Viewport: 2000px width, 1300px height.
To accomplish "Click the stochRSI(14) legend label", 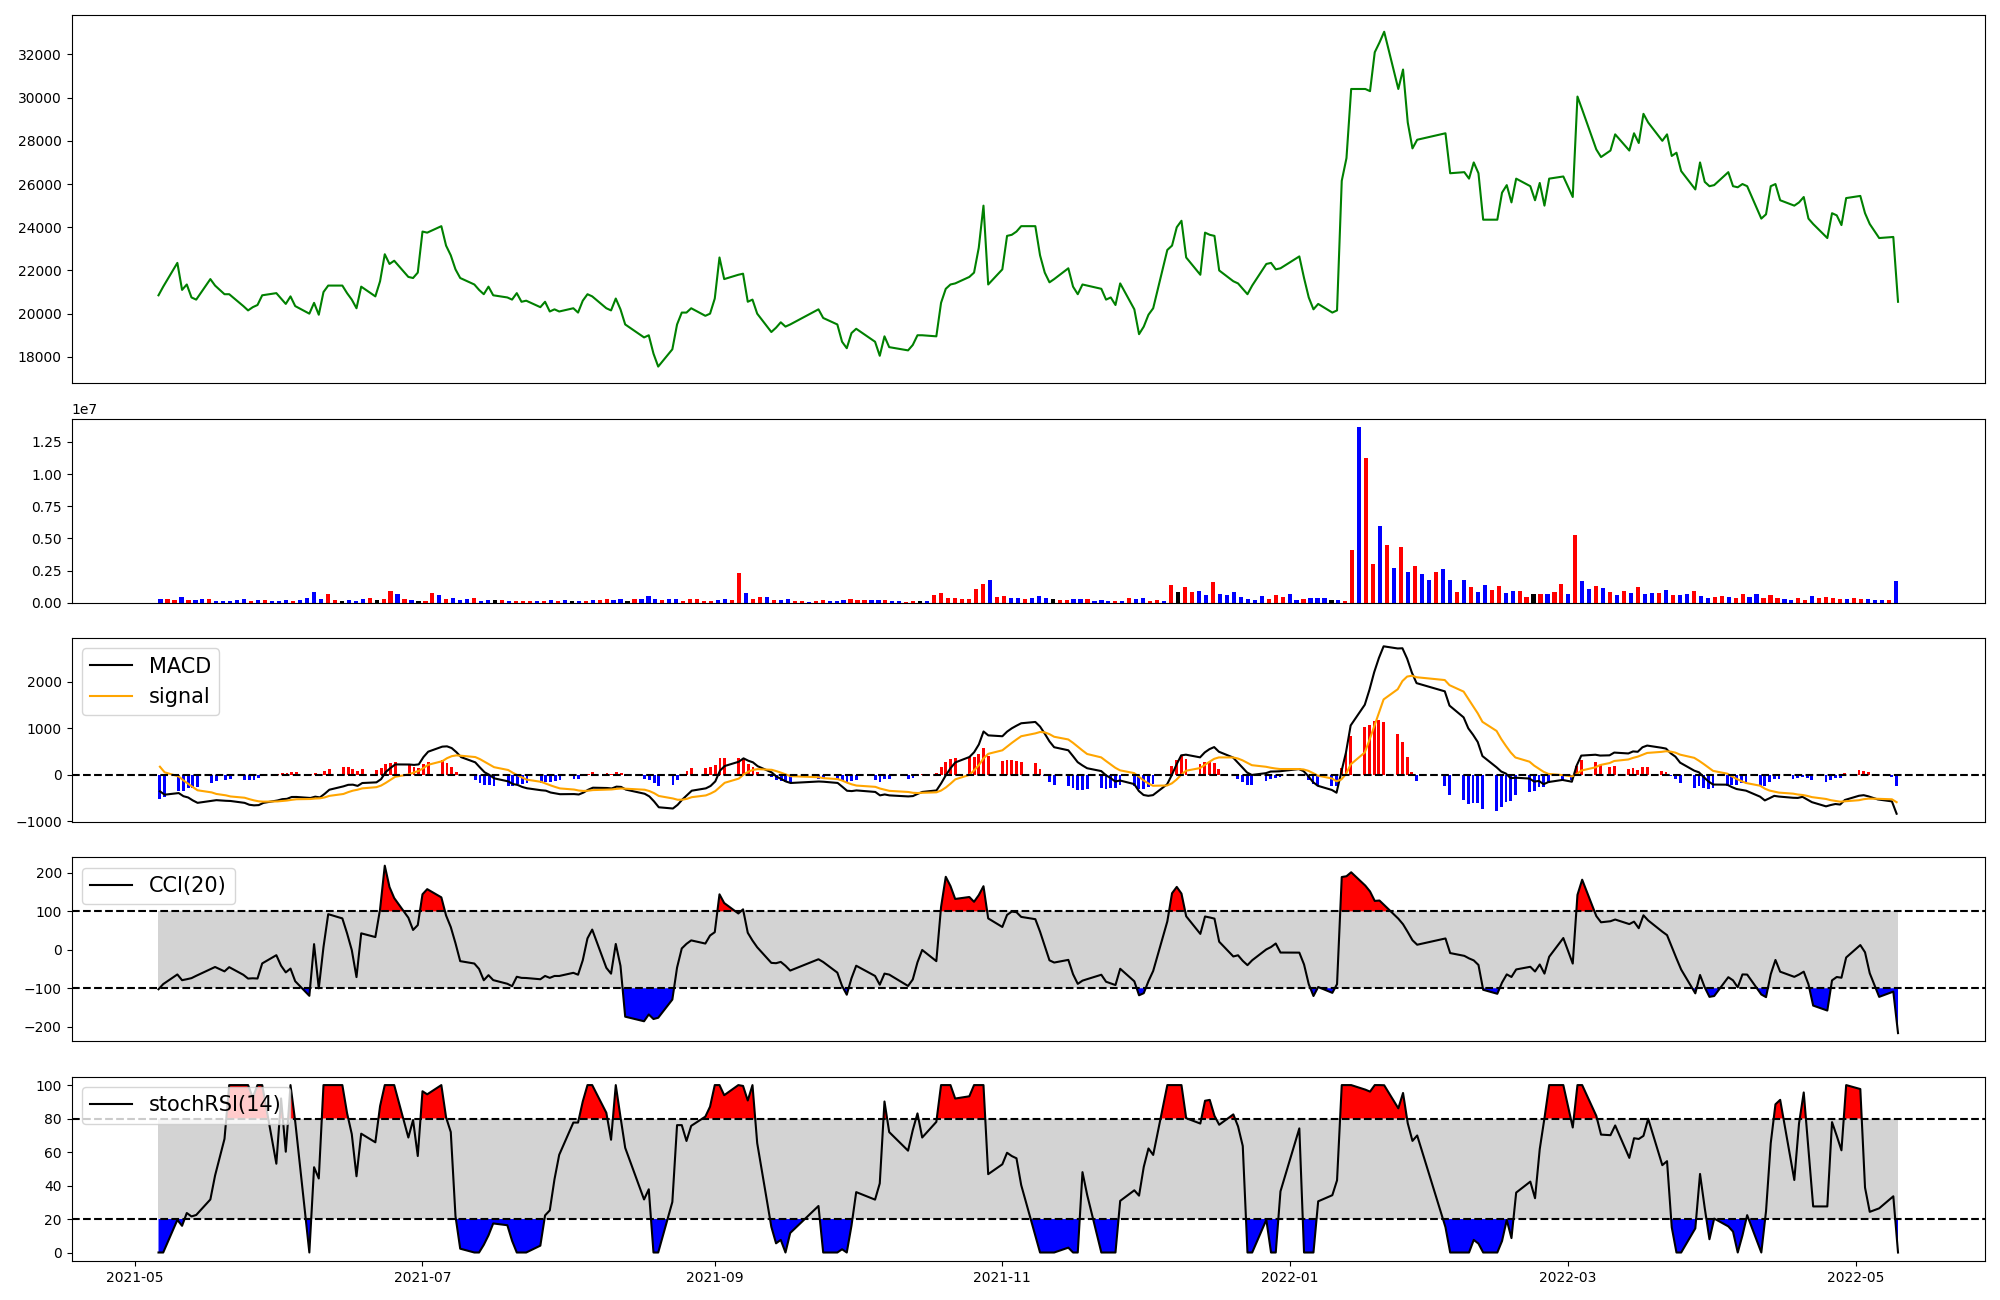I will [214, 1104].
